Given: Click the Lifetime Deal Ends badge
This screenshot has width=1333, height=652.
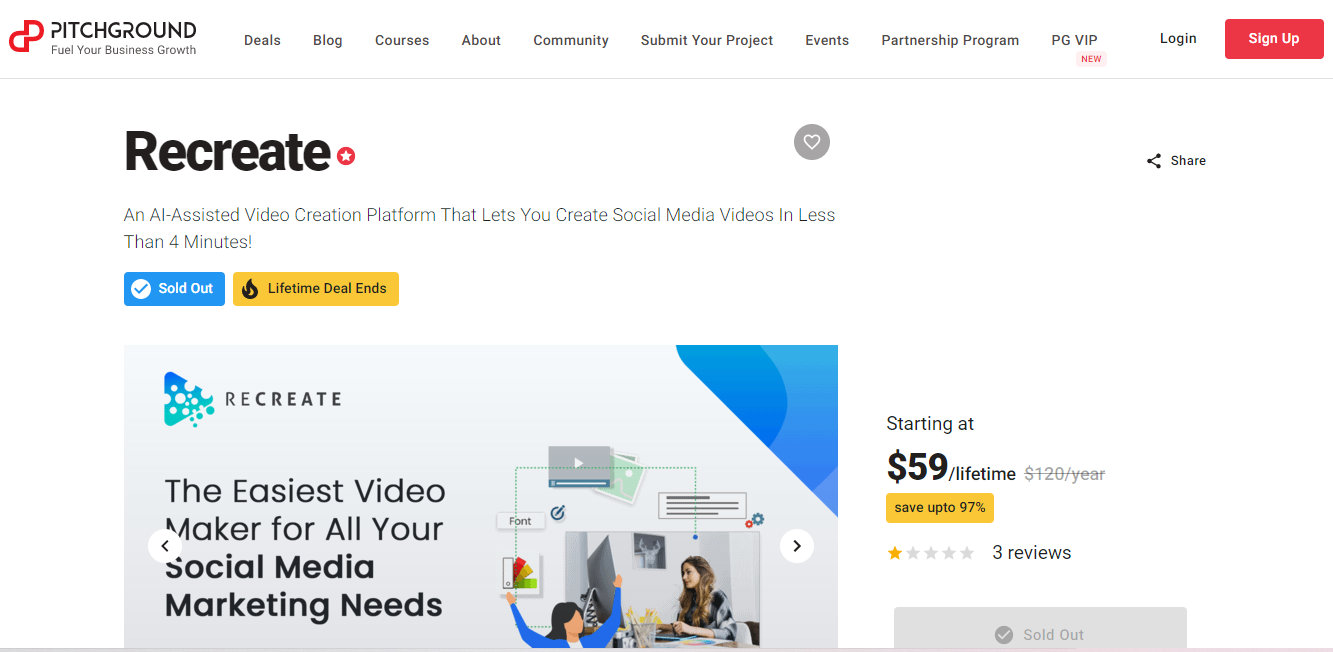Looking at the screenshot, I should (316, 289).
